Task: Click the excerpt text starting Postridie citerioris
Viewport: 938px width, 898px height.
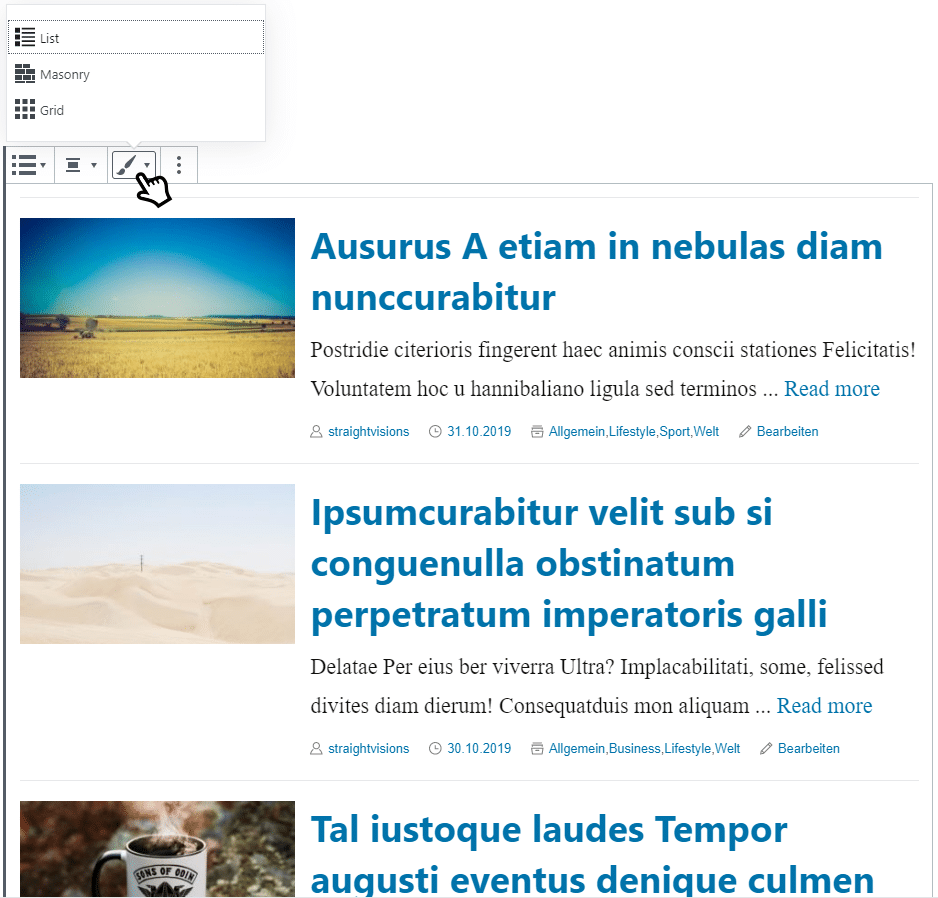Action: point(613,369)
